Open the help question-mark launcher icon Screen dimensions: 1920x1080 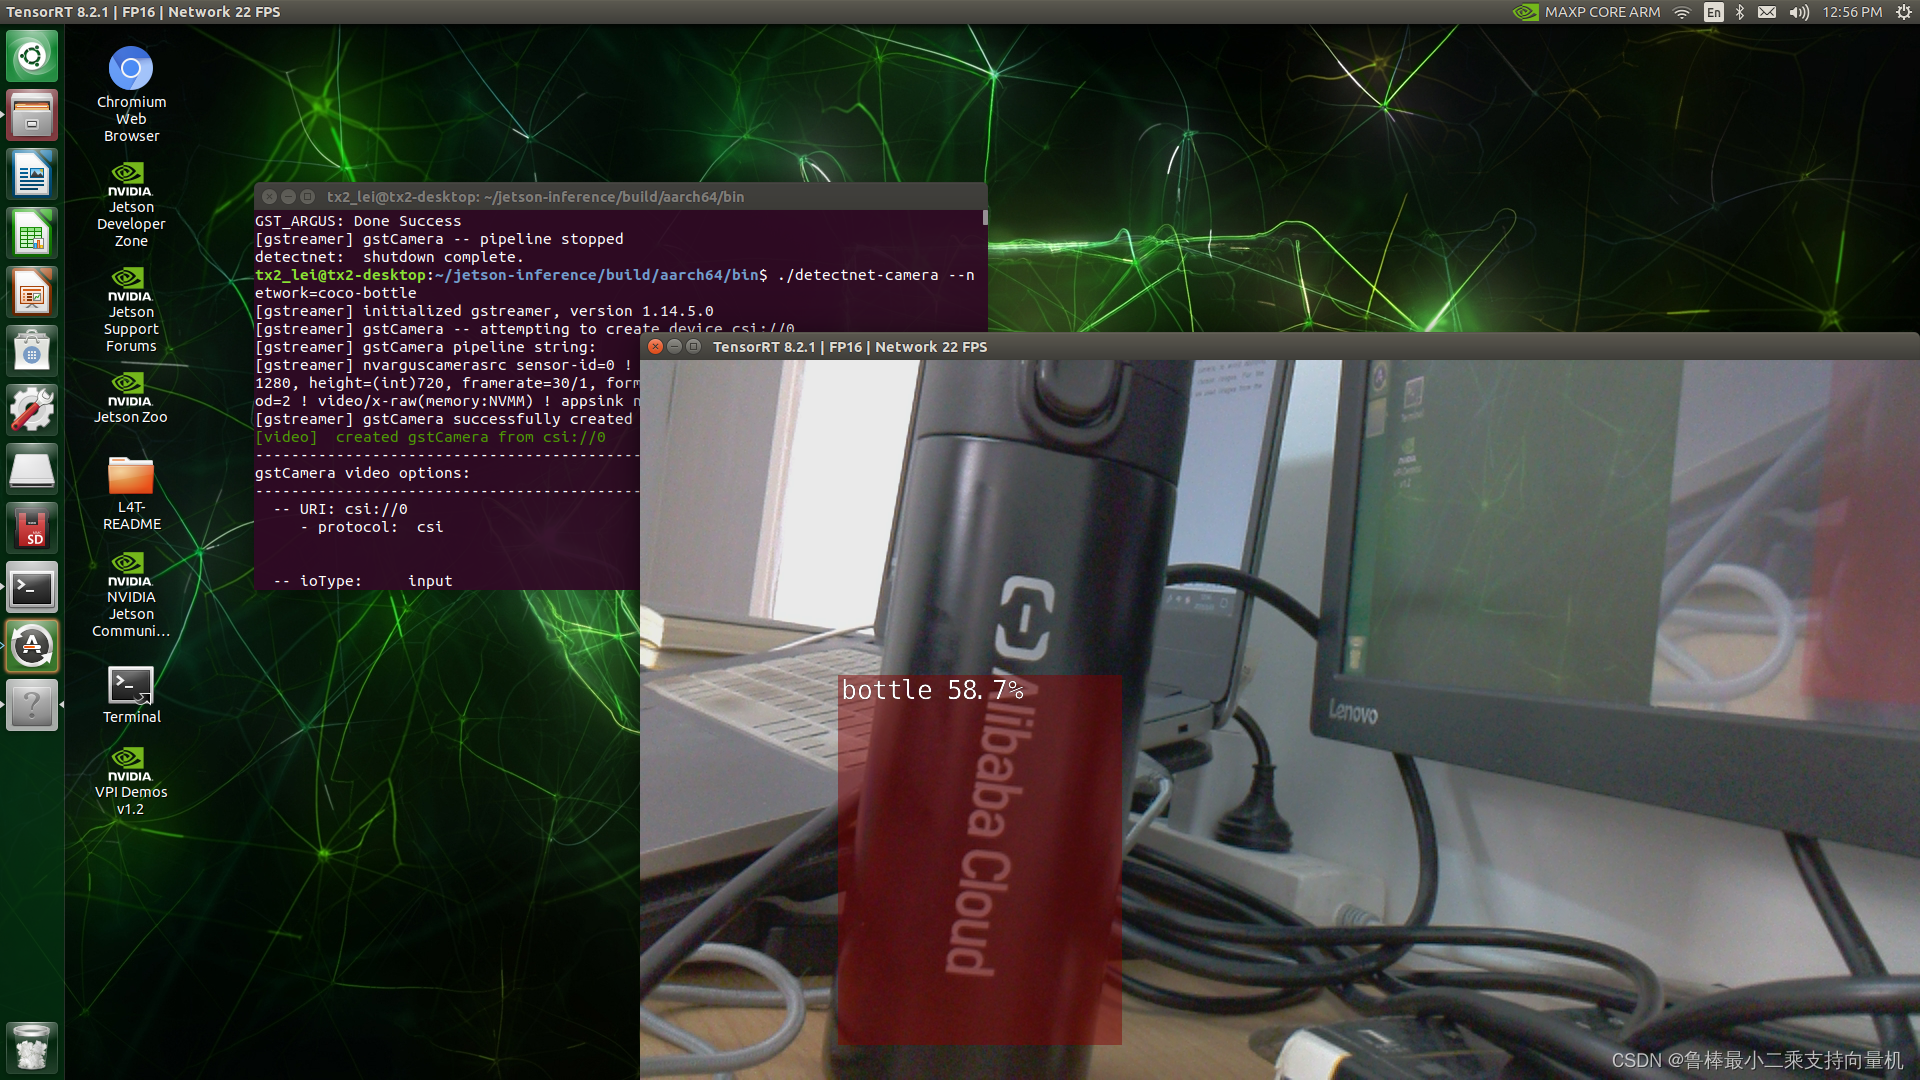coord(32,705)
